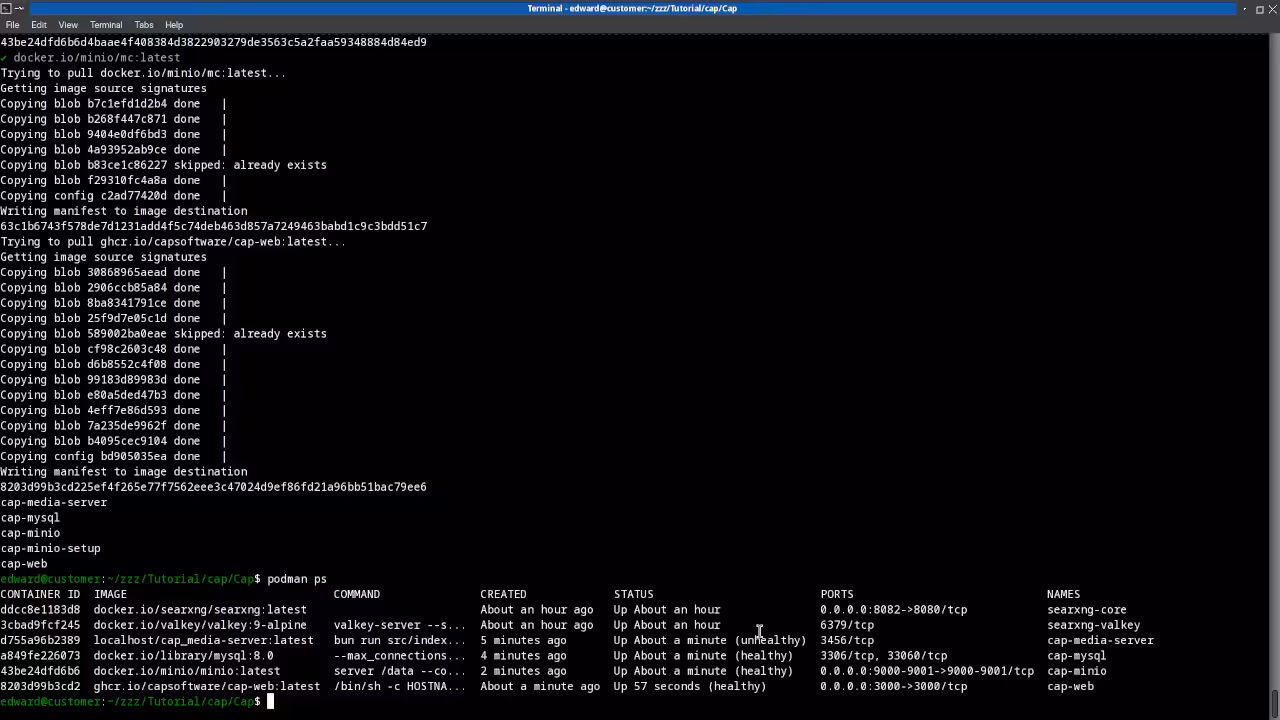Click port mapping 0.0.0.0:8082->8080/tcp

click(894, 610)
